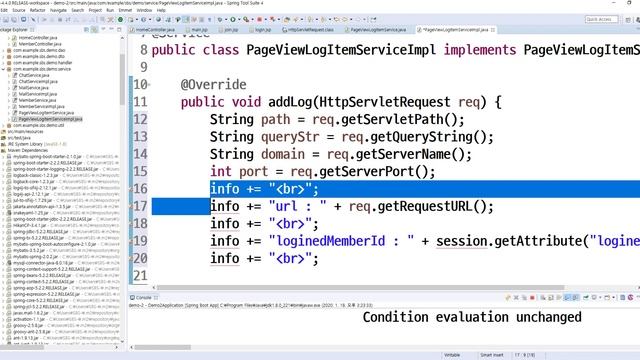Select the src/main/resources folder
640x360 pixels.
coord(25,131)
